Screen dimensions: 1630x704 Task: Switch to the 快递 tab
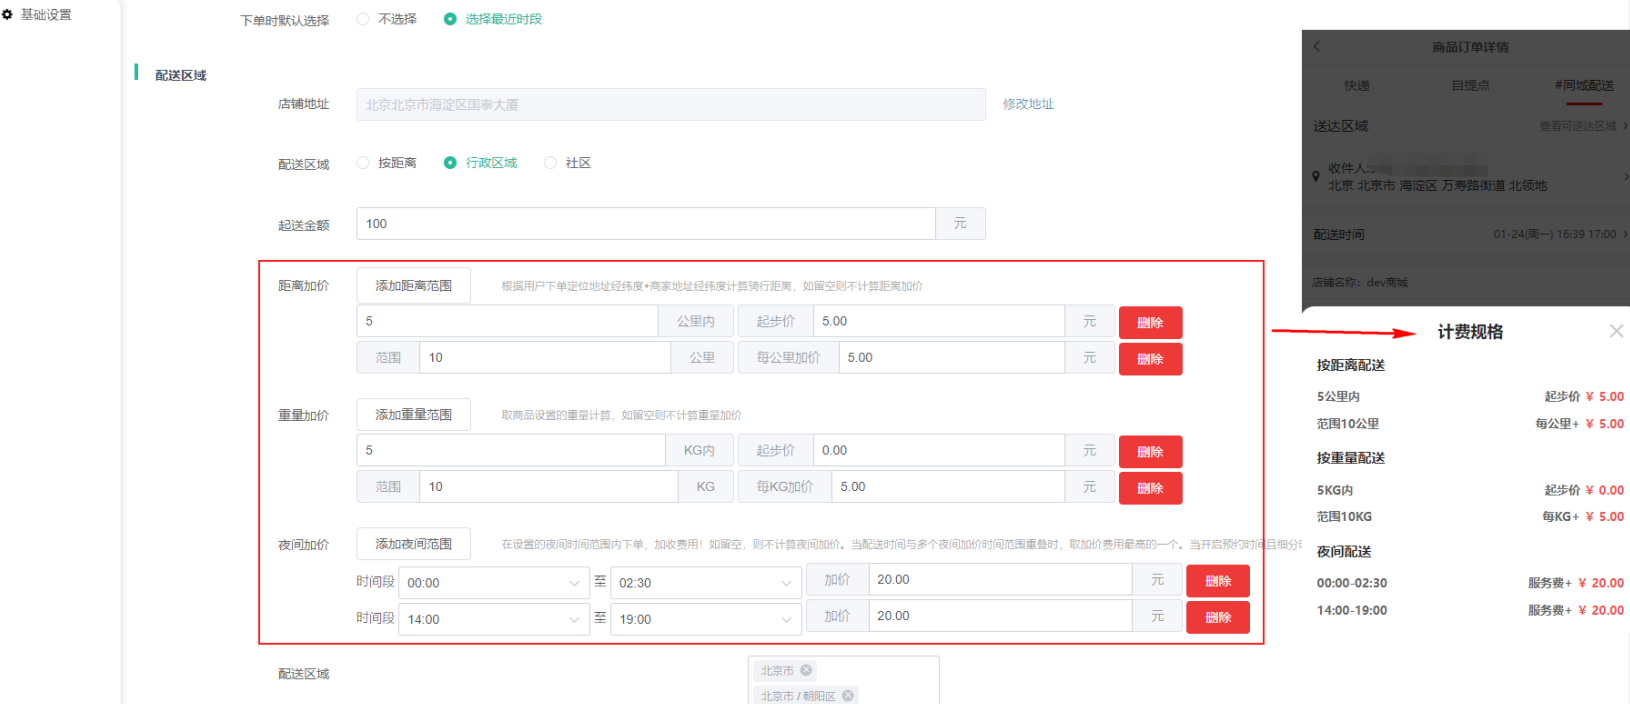(1357, 86)
